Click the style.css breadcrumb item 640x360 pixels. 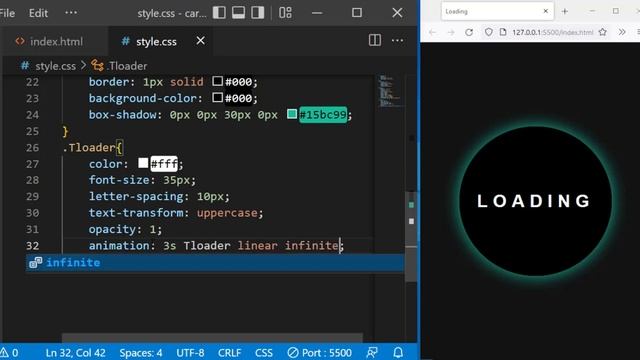(x=56, y=66)
